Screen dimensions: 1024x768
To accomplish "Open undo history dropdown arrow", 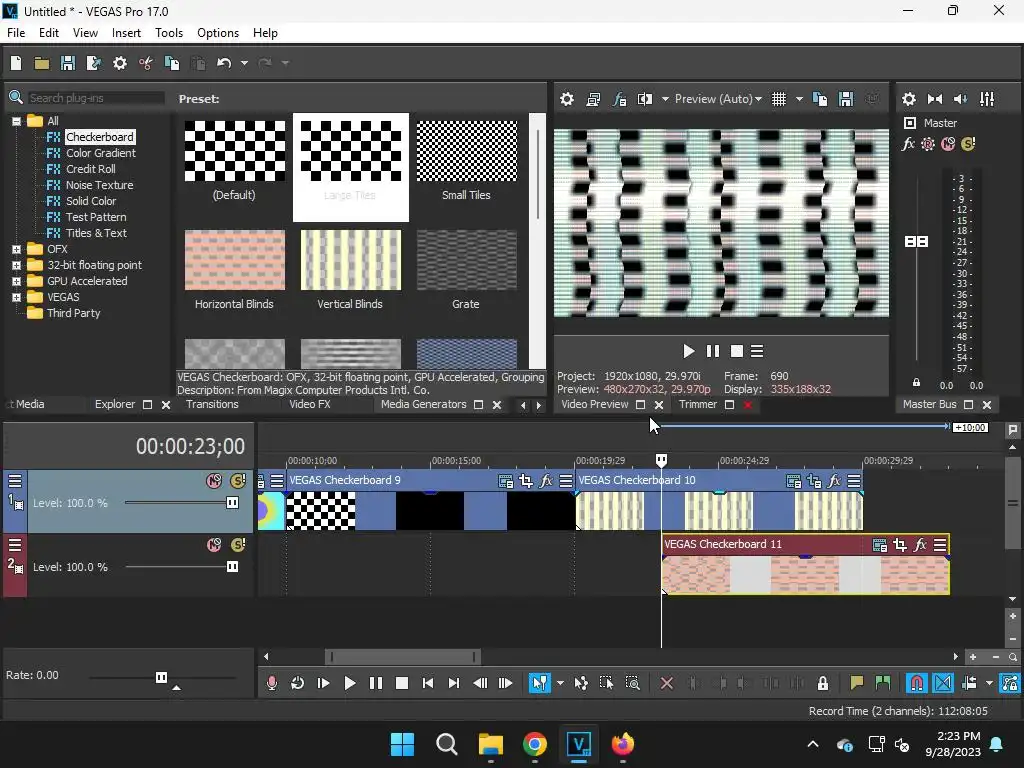I will pos(244,63).
